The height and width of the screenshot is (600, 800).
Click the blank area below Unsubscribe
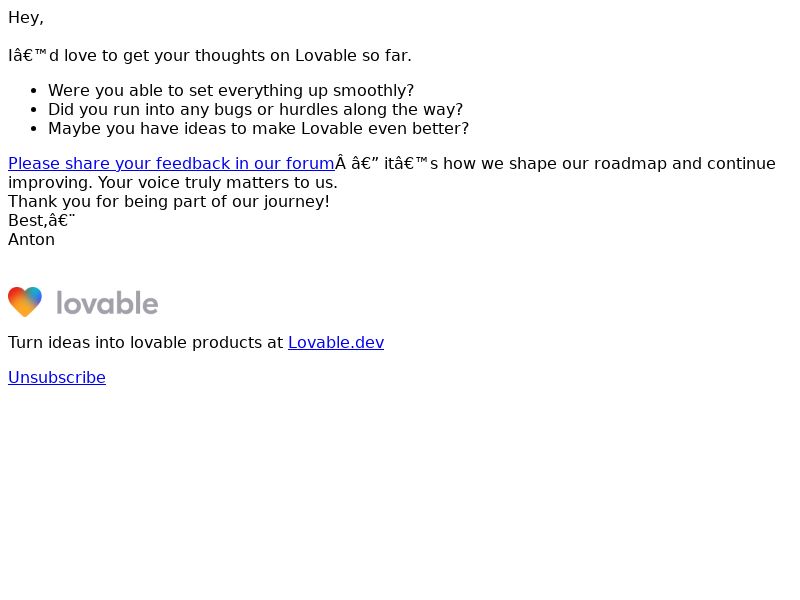pyautogui.click(x=400, y=490)
